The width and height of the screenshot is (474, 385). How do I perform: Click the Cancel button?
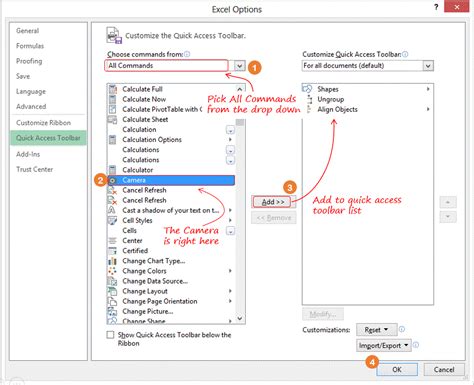pos(444,369)
